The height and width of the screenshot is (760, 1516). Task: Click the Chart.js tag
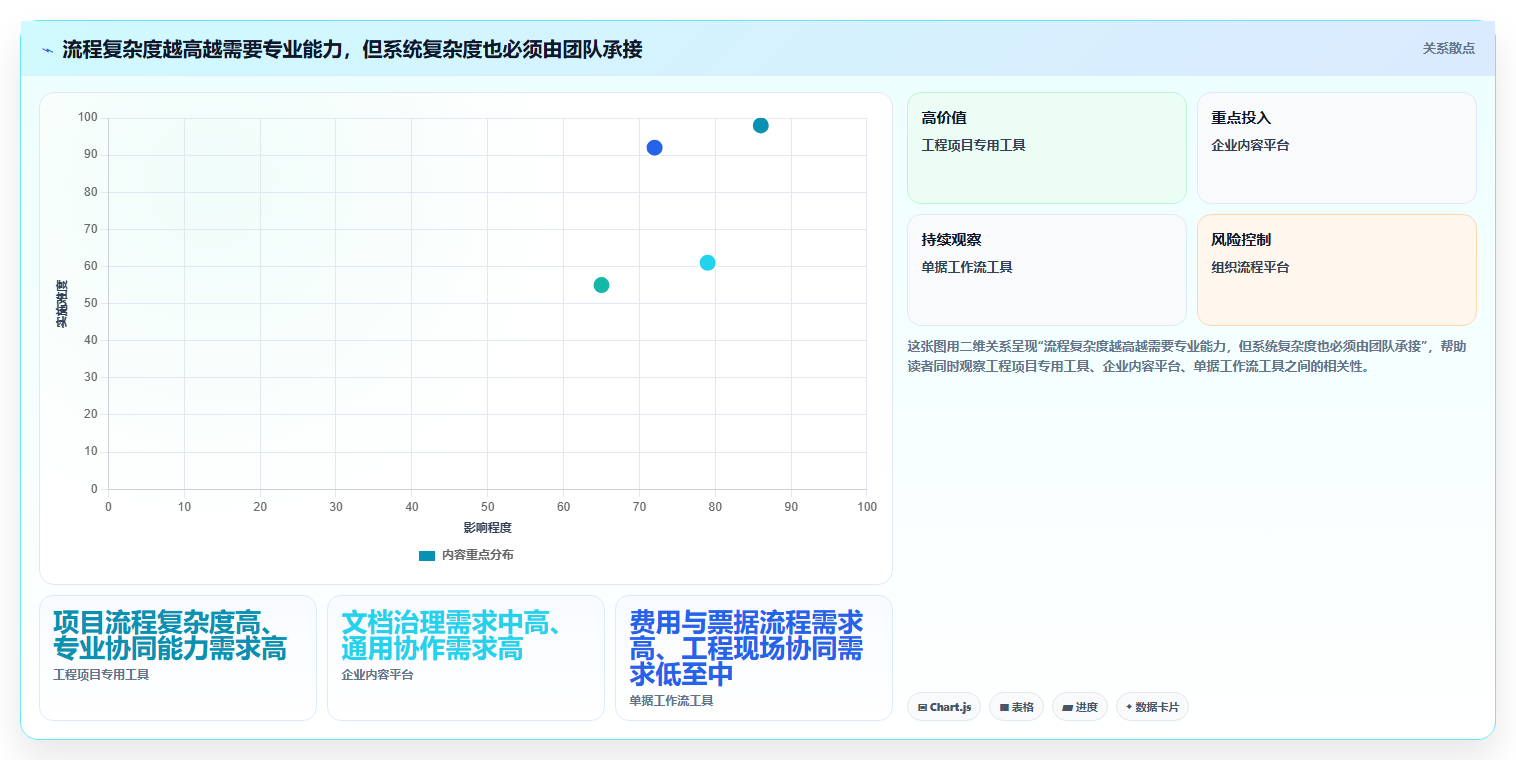point(944,707)
